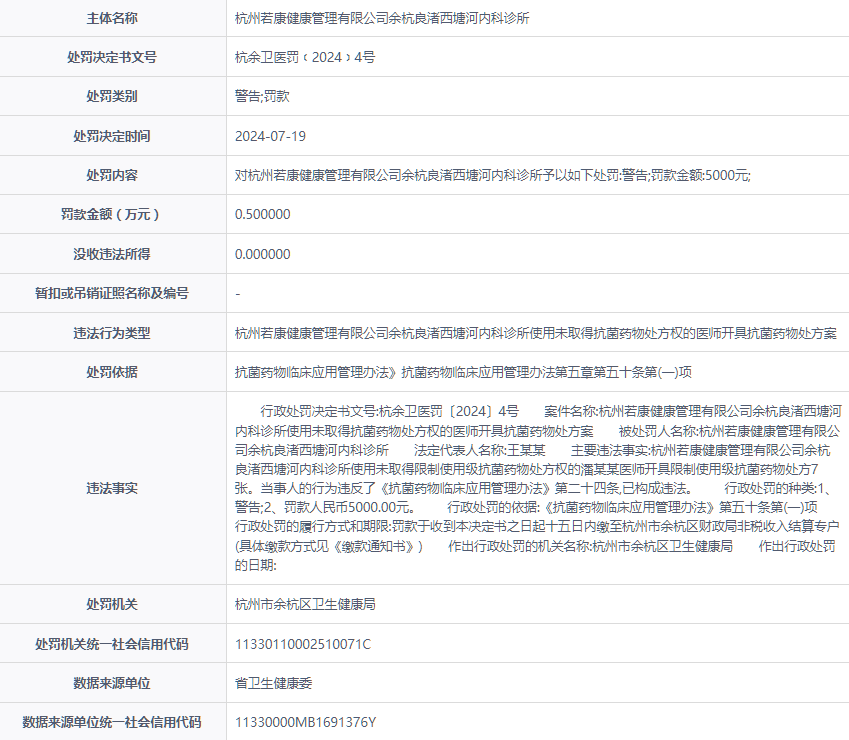Click the 处罚机关 label

[112, 604]
